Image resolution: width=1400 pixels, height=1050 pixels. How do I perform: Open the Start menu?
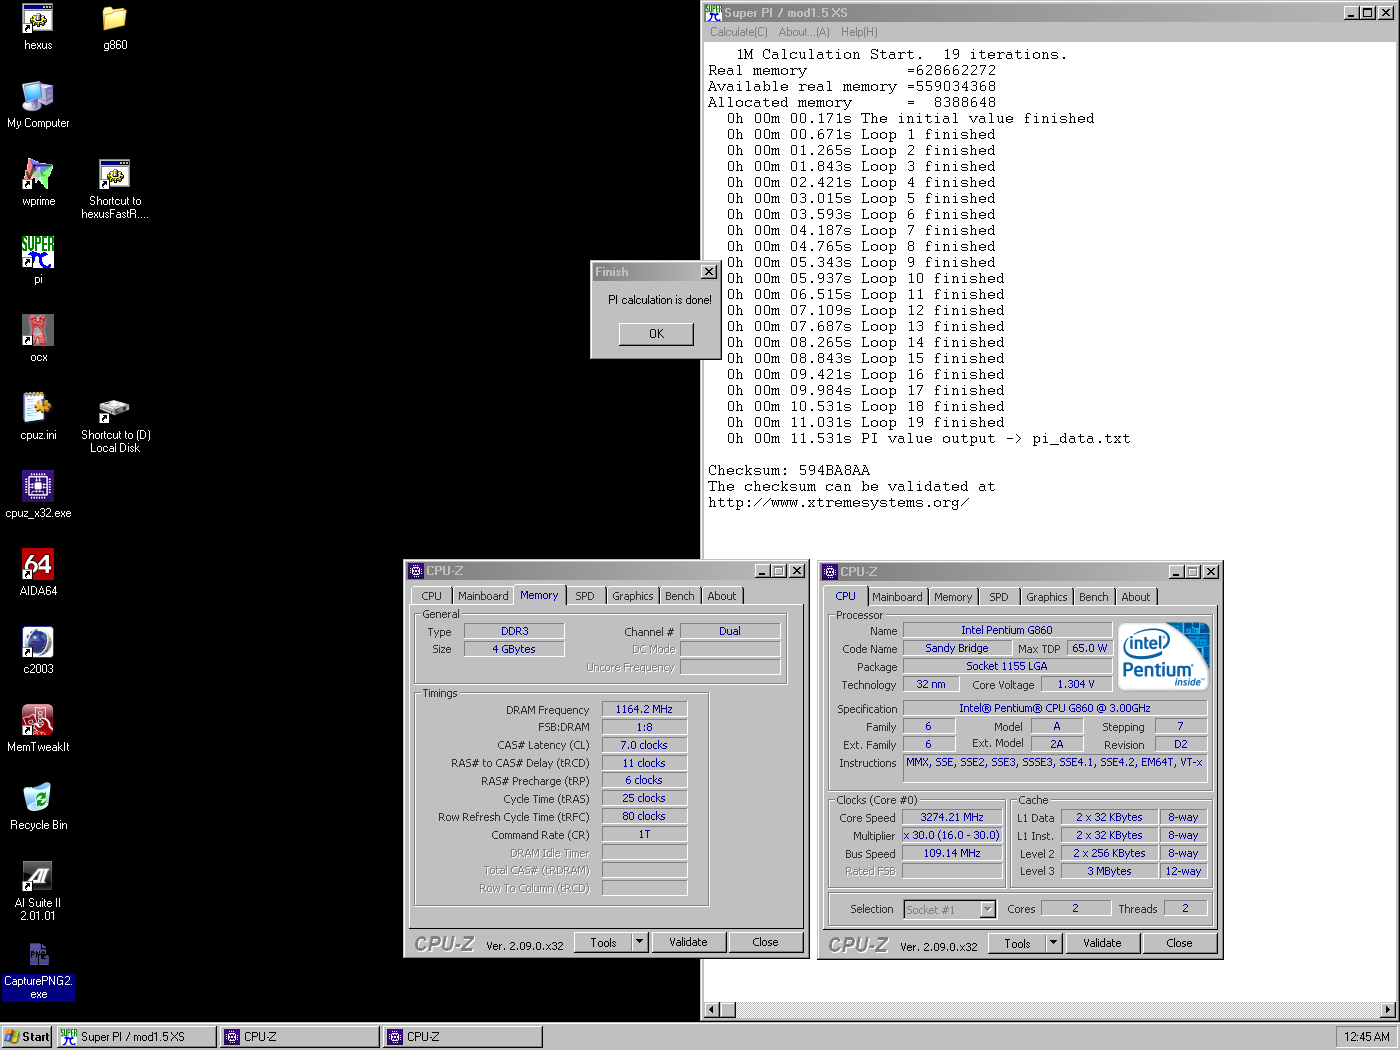click(x=27, y=1037)
